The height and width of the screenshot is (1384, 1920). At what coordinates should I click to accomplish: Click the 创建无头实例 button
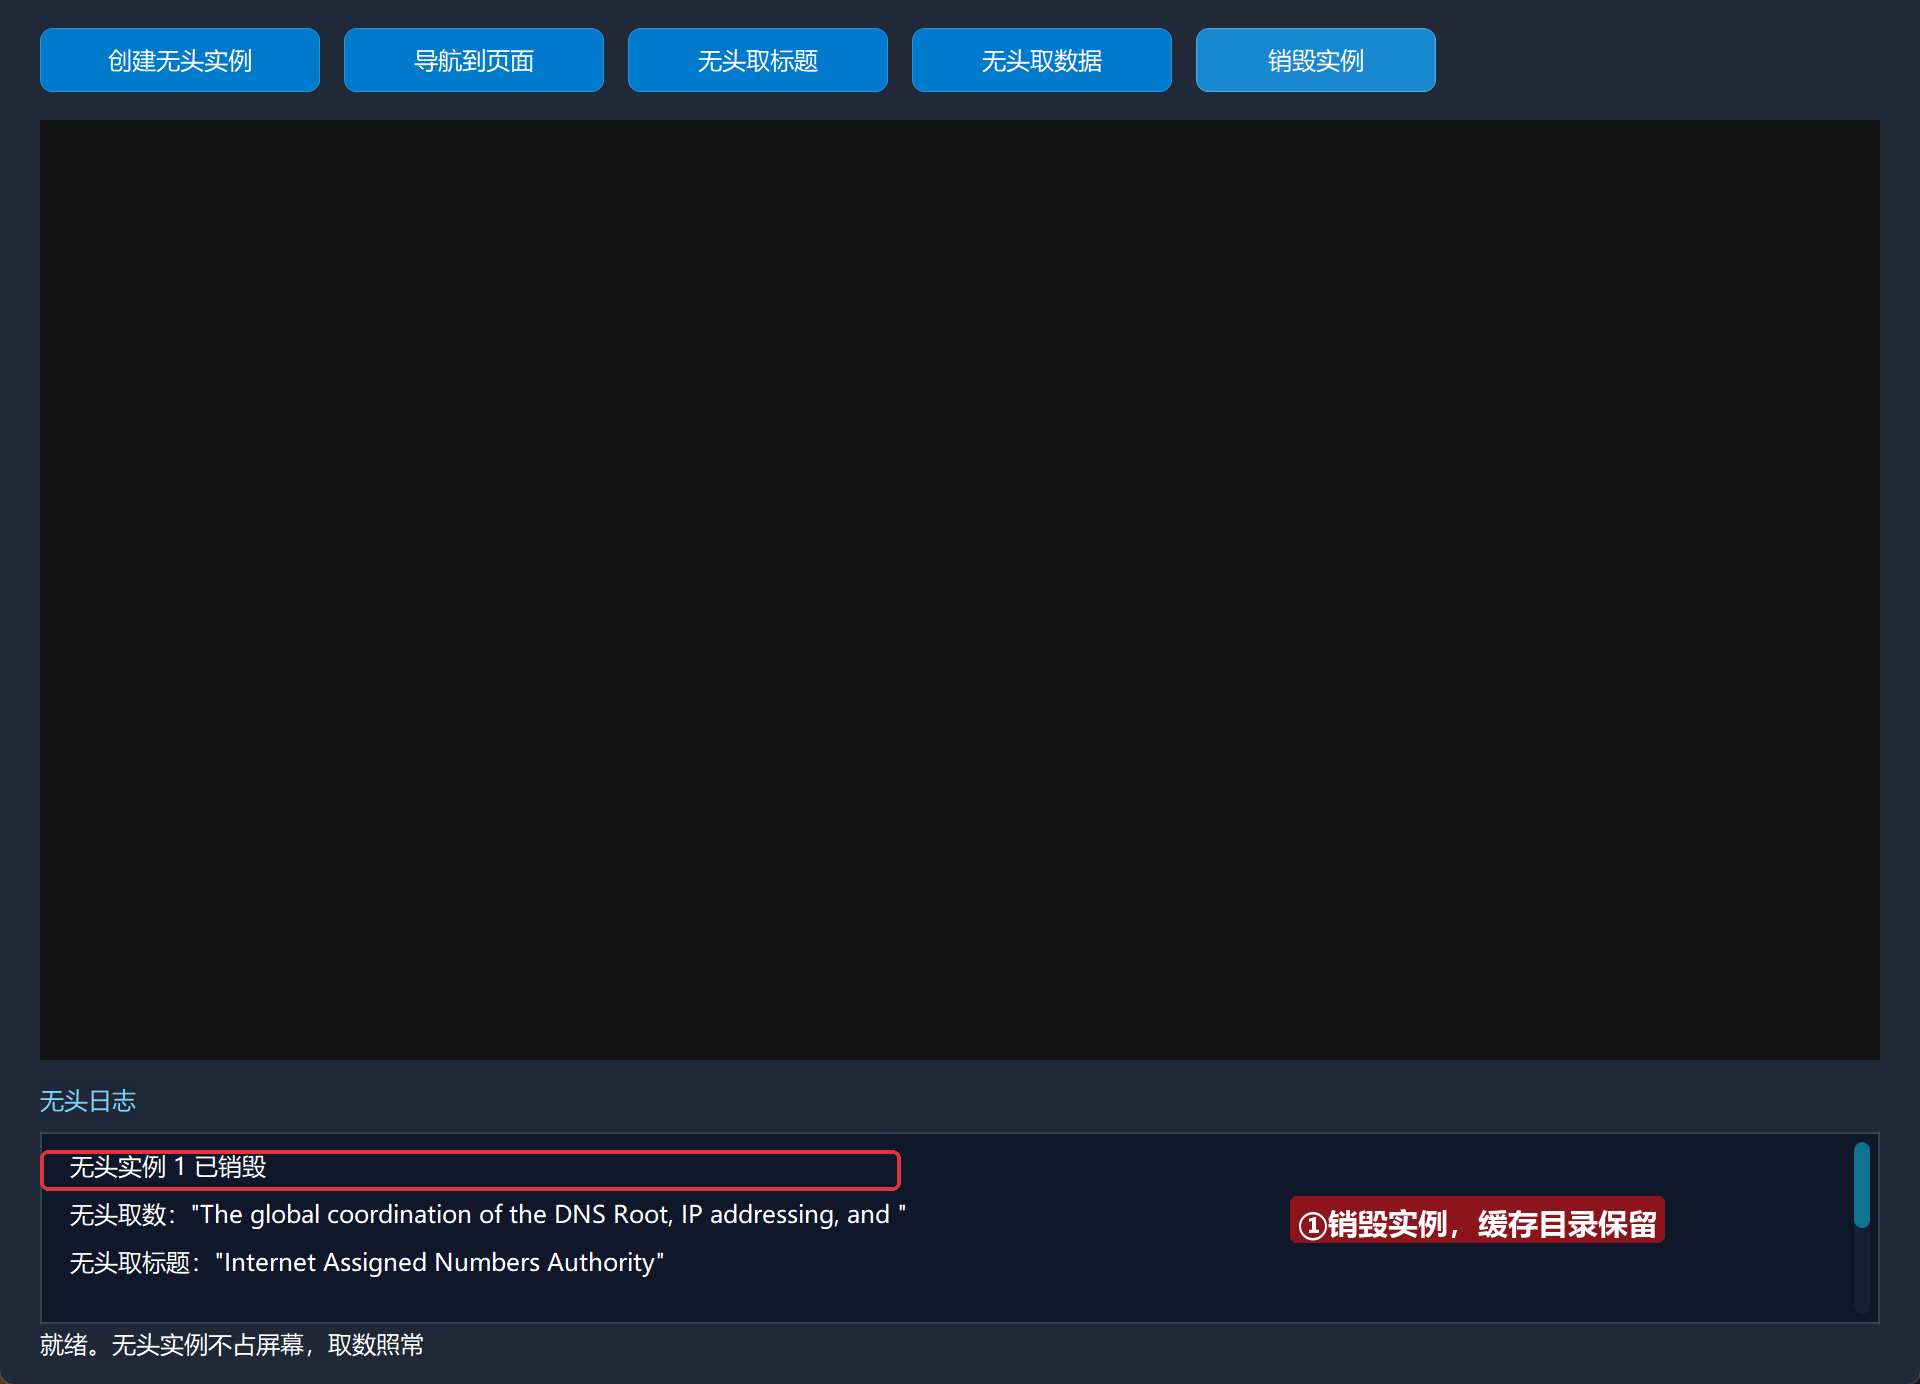point(180,60)
